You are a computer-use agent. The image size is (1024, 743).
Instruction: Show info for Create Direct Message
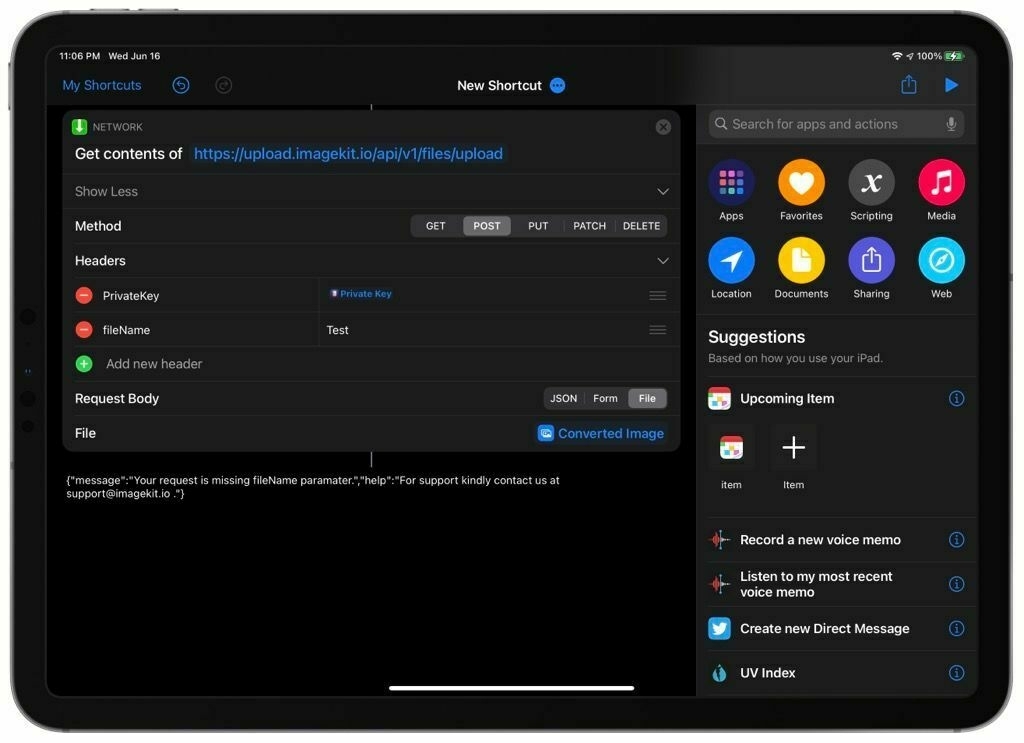tap(956, 629)
